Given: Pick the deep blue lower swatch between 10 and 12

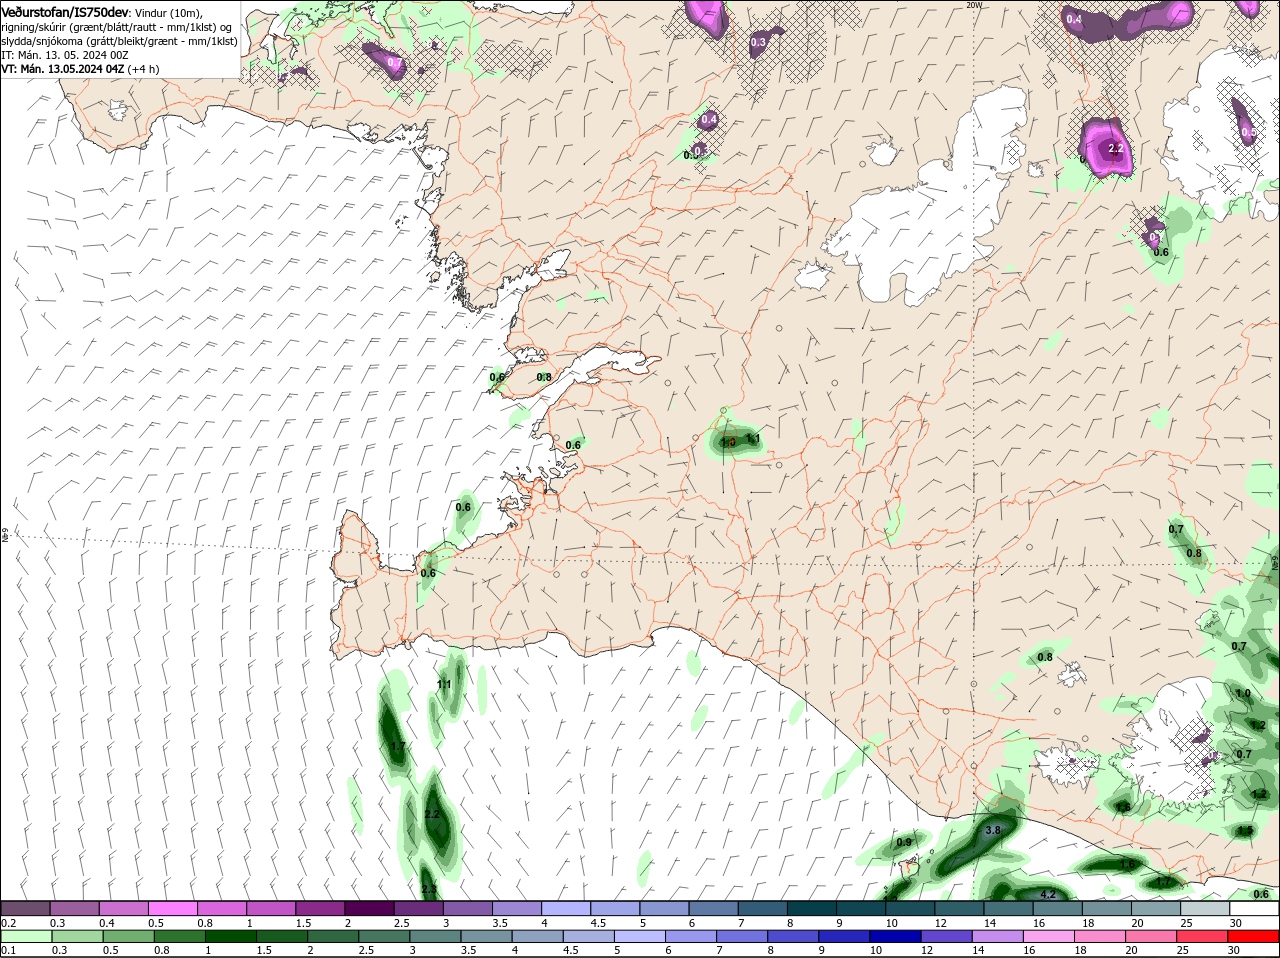Looking at the screenshot, I should point(898,936).
